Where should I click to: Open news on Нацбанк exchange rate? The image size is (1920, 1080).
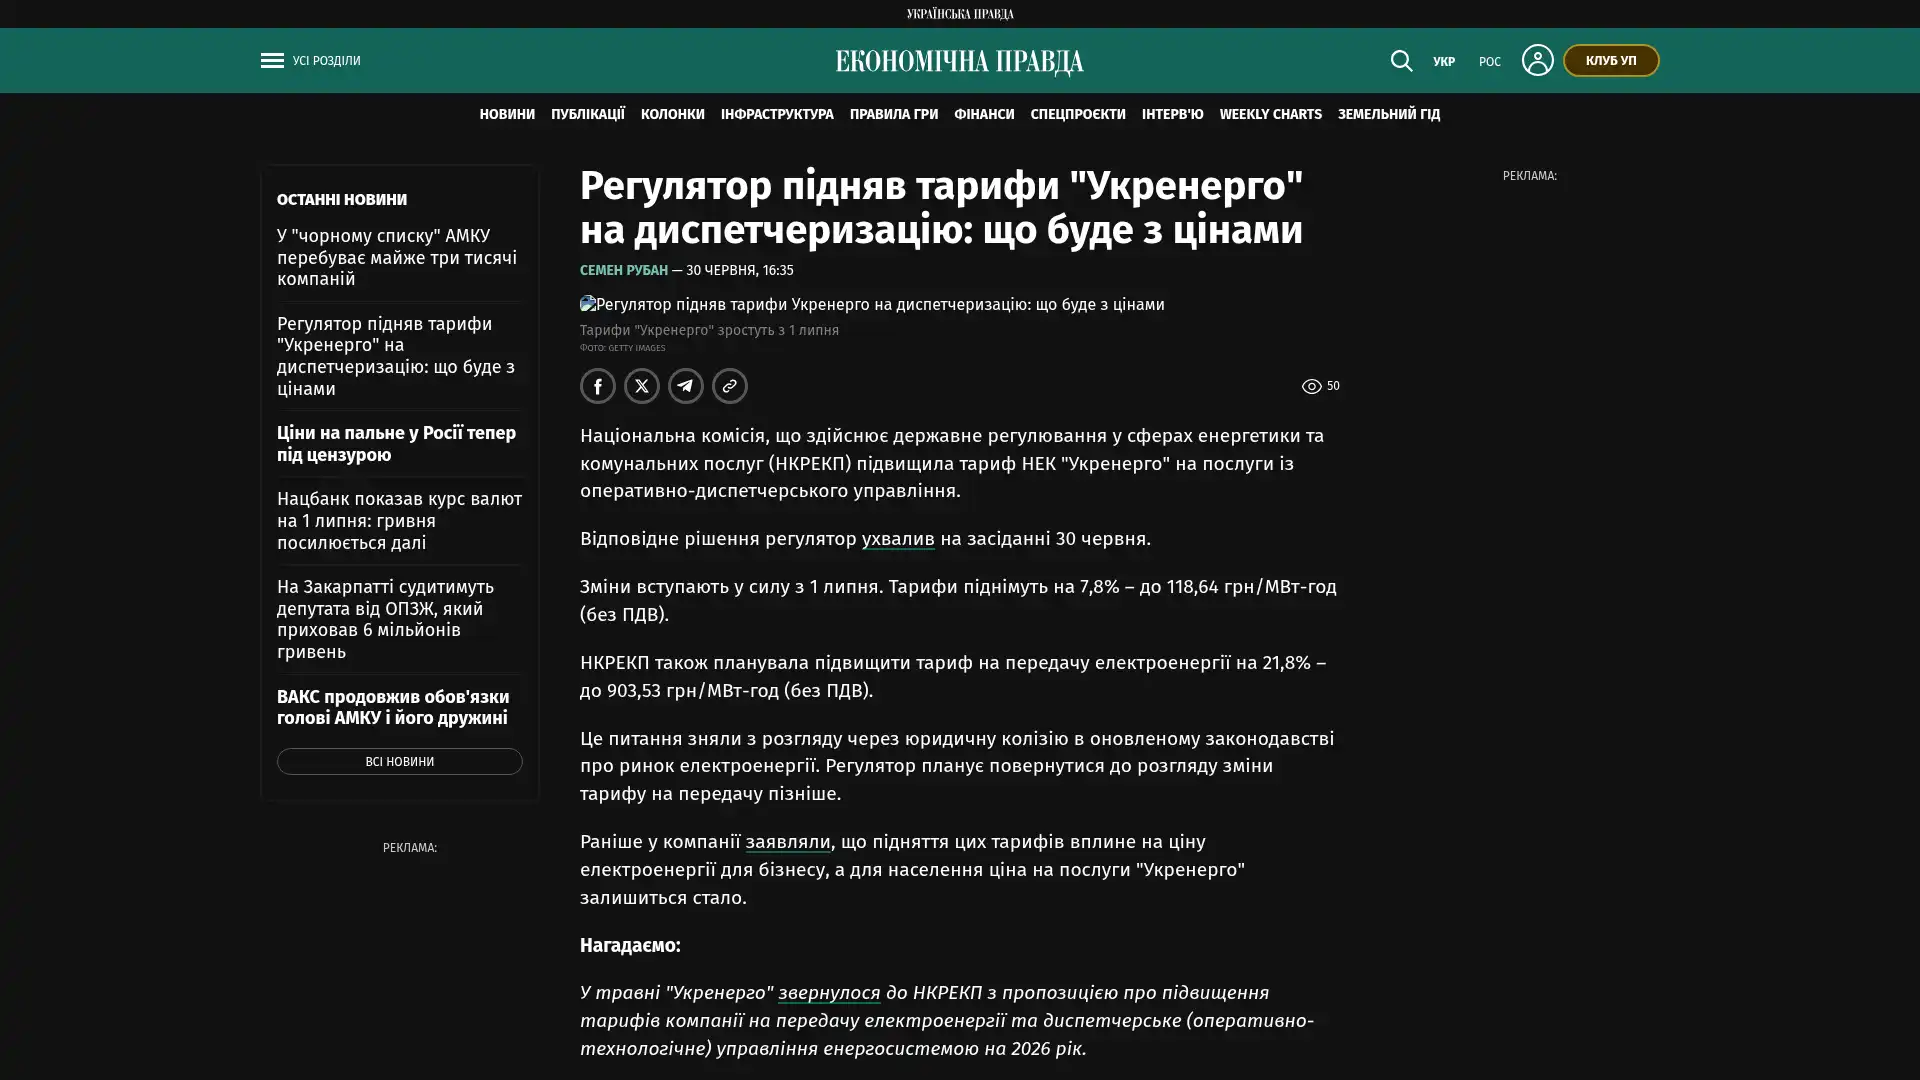click(x=400, y=520)
